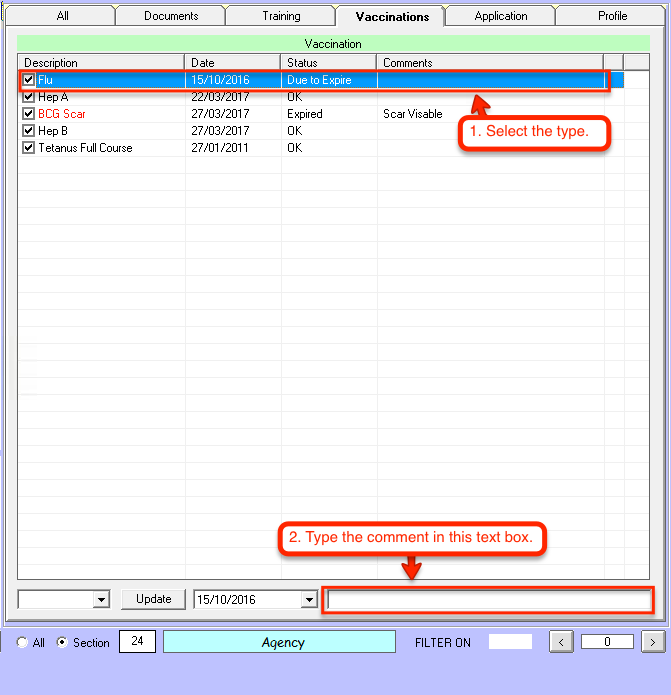Toggle the Hep A checkbox
The width and height of the screenshot is (671, 695).
(29, 97)
